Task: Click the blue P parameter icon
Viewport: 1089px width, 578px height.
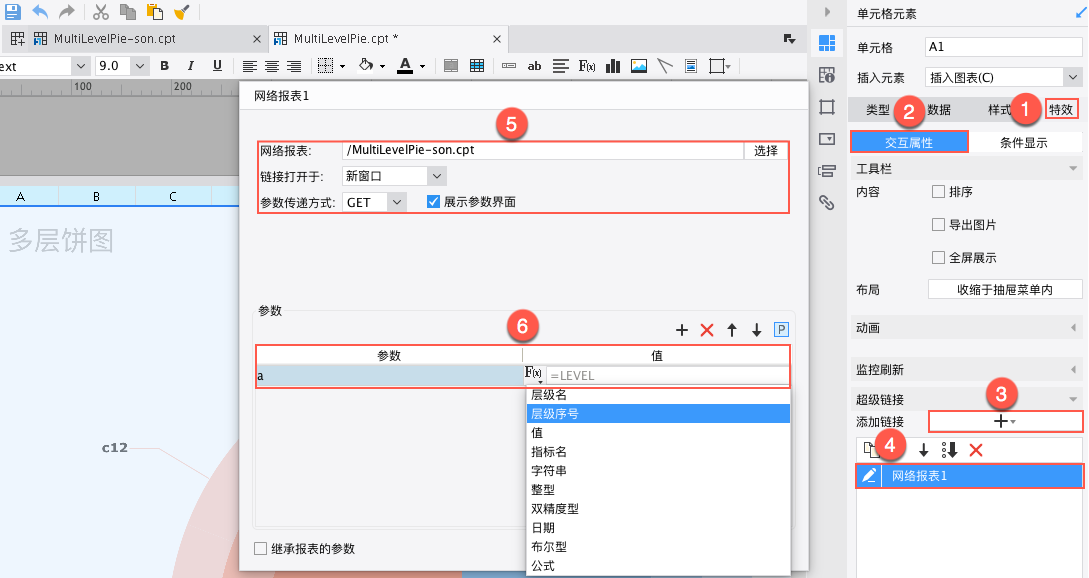Action: 781,330
